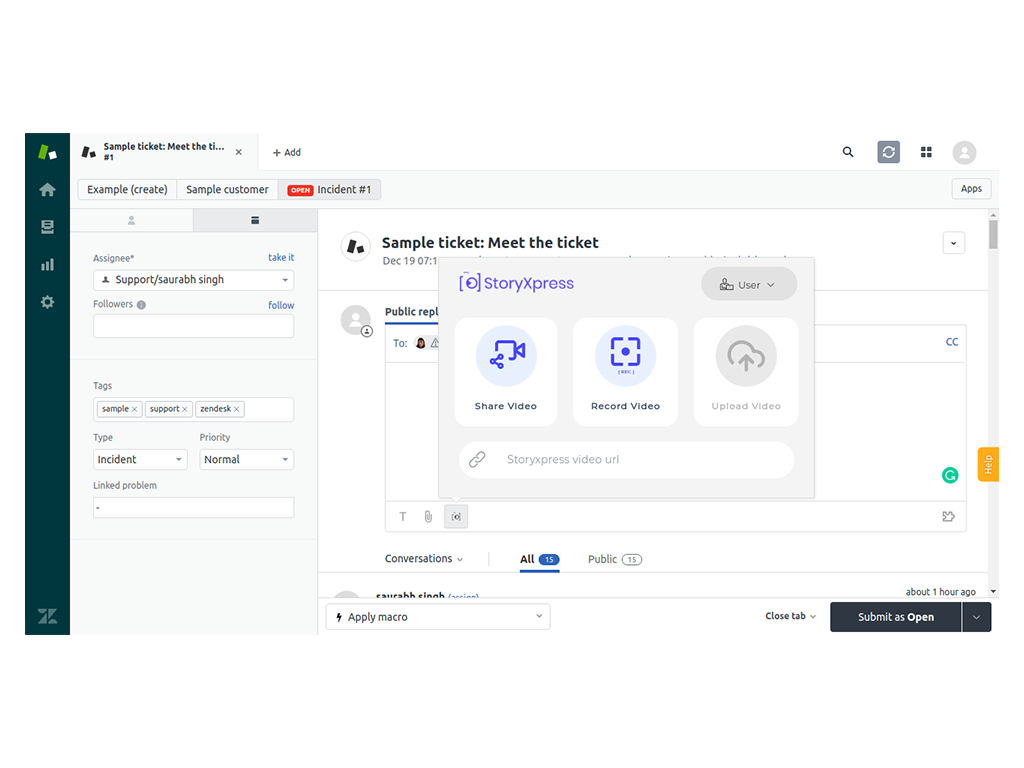Click the Share Video icon
This screenshot has width=1024, height=768.
pos(506,356)
